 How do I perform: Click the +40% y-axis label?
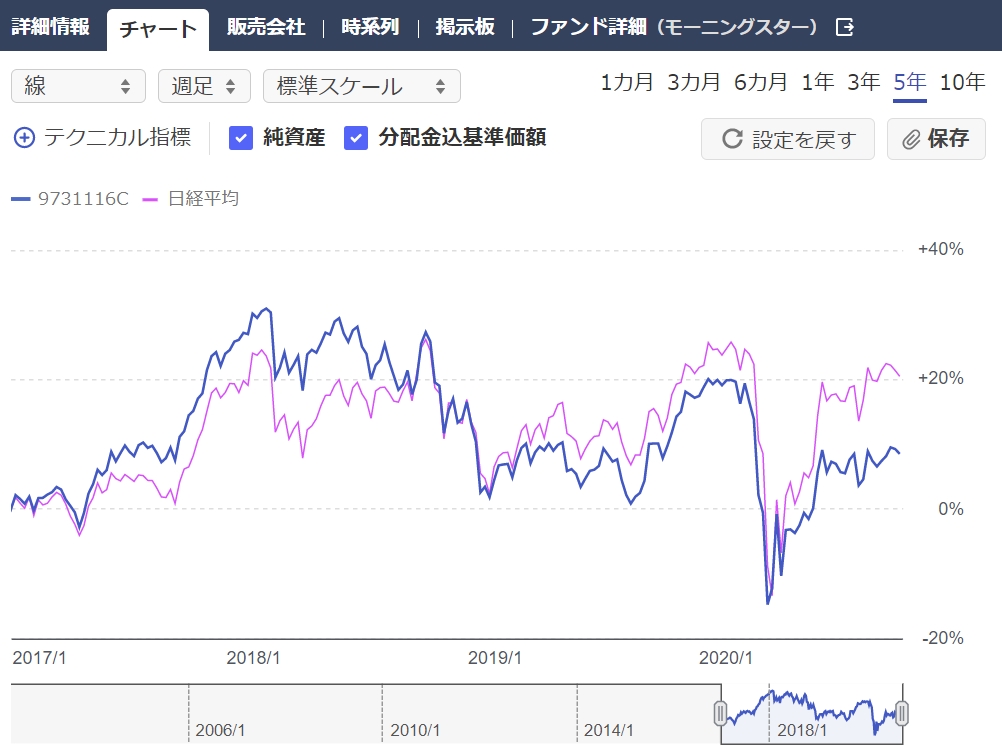(941, 249)
